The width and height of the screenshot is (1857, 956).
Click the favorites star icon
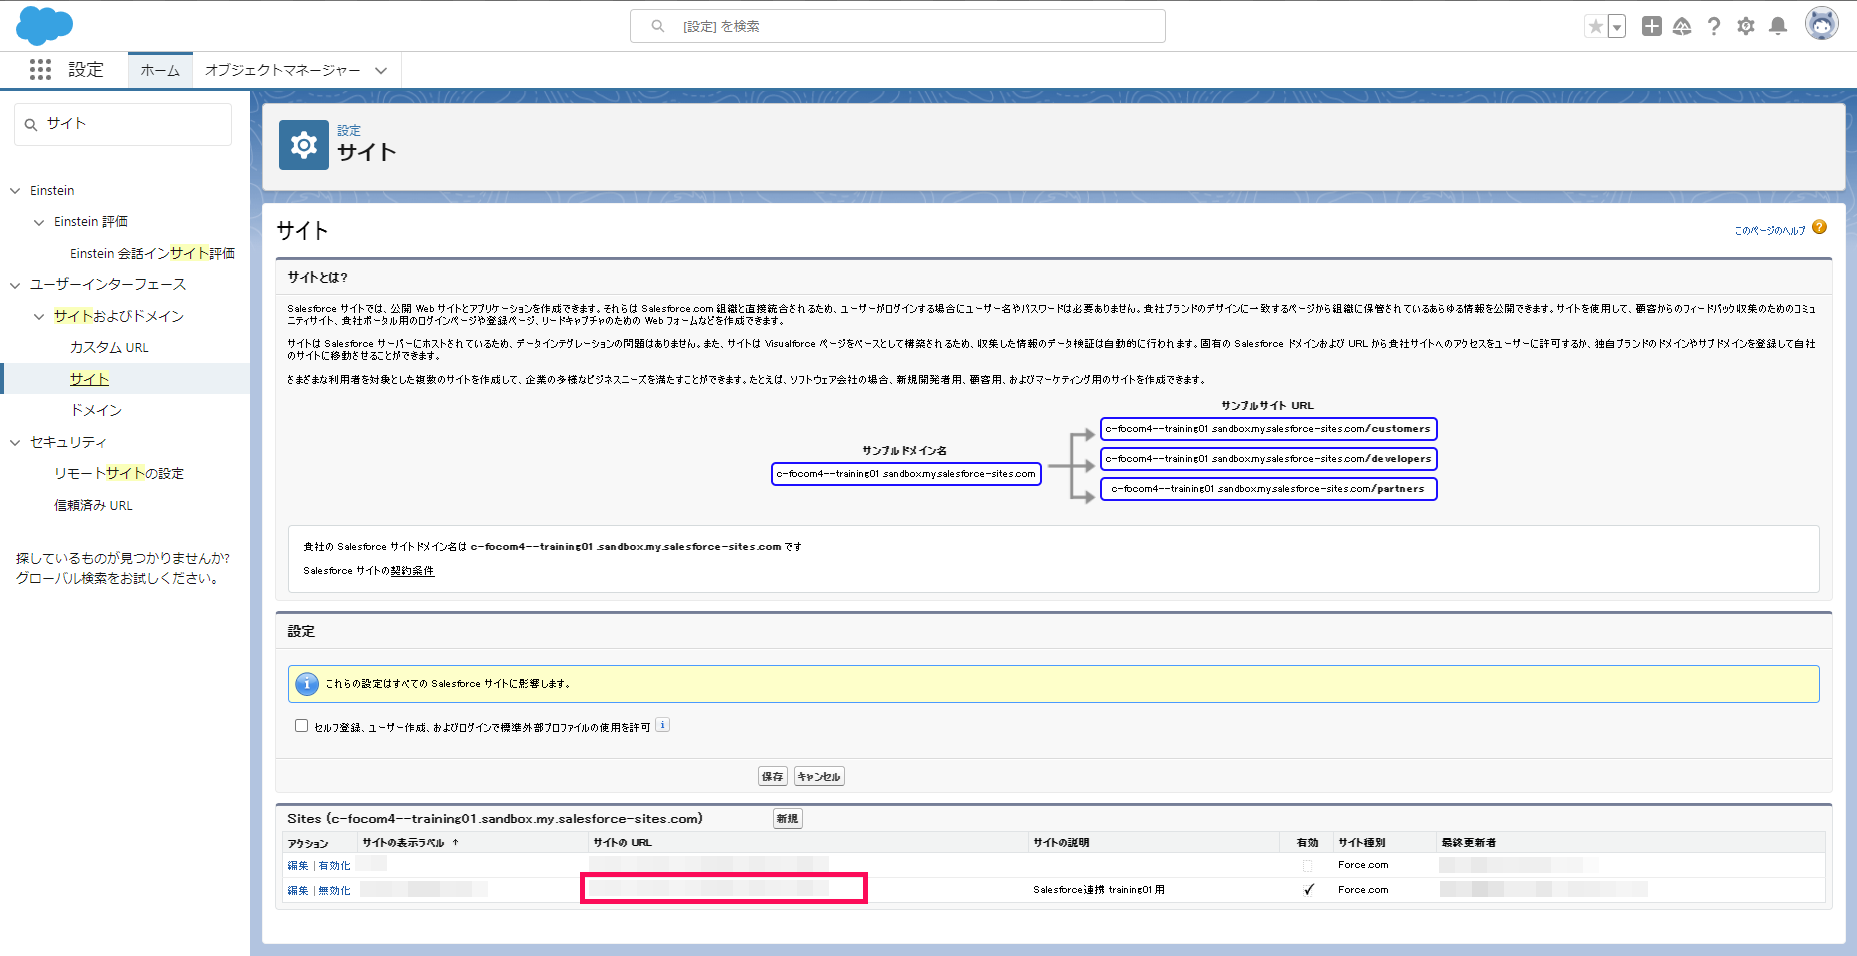pos(1595,27)
